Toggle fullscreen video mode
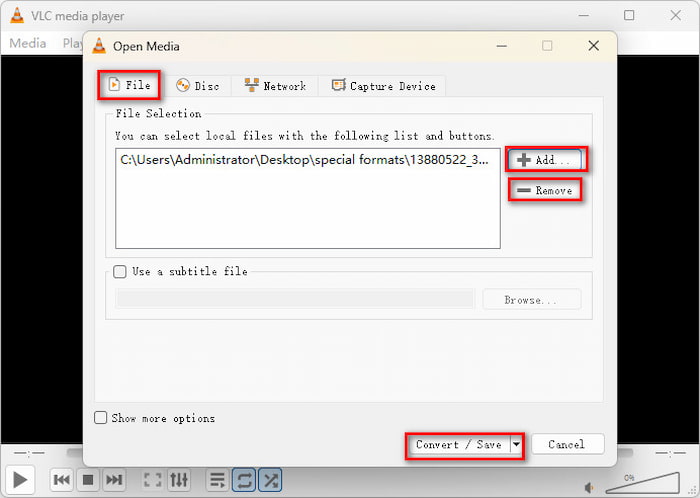 [x=152, y=480]
